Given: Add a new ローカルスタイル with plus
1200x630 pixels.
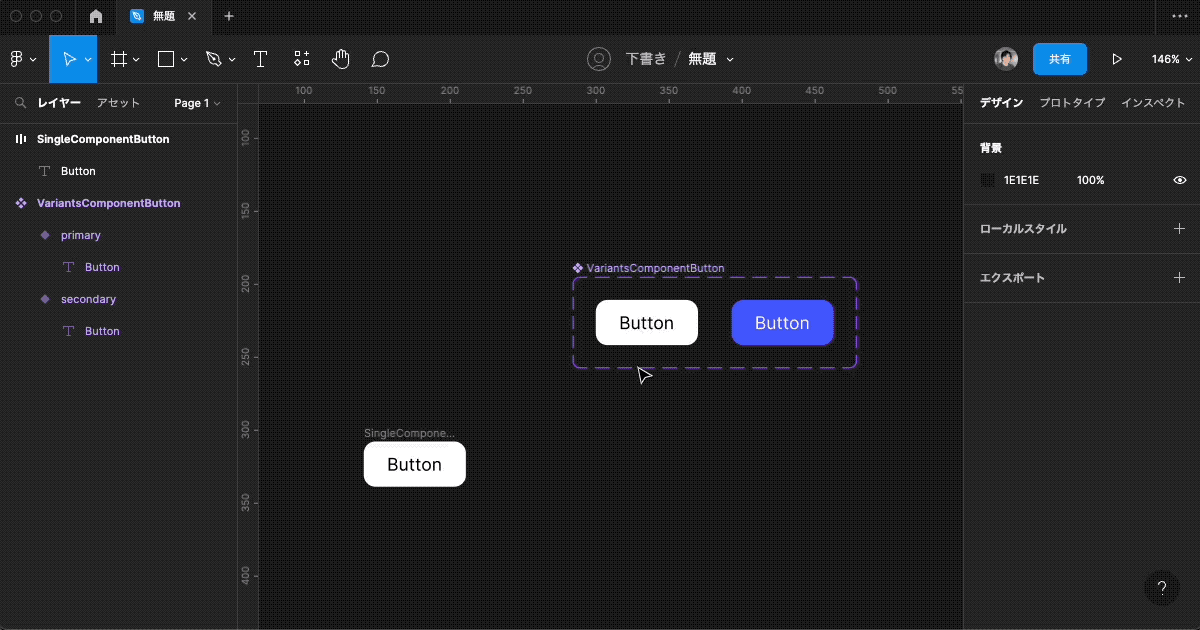Looking at the screenshot, I should coord(1179,229).
